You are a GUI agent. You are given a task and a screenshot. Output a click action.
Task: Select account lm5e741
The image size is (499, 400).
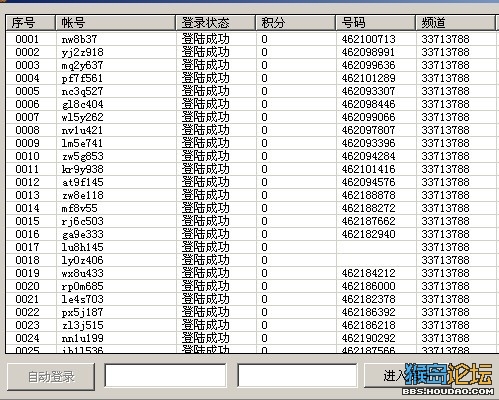point(82,143)
